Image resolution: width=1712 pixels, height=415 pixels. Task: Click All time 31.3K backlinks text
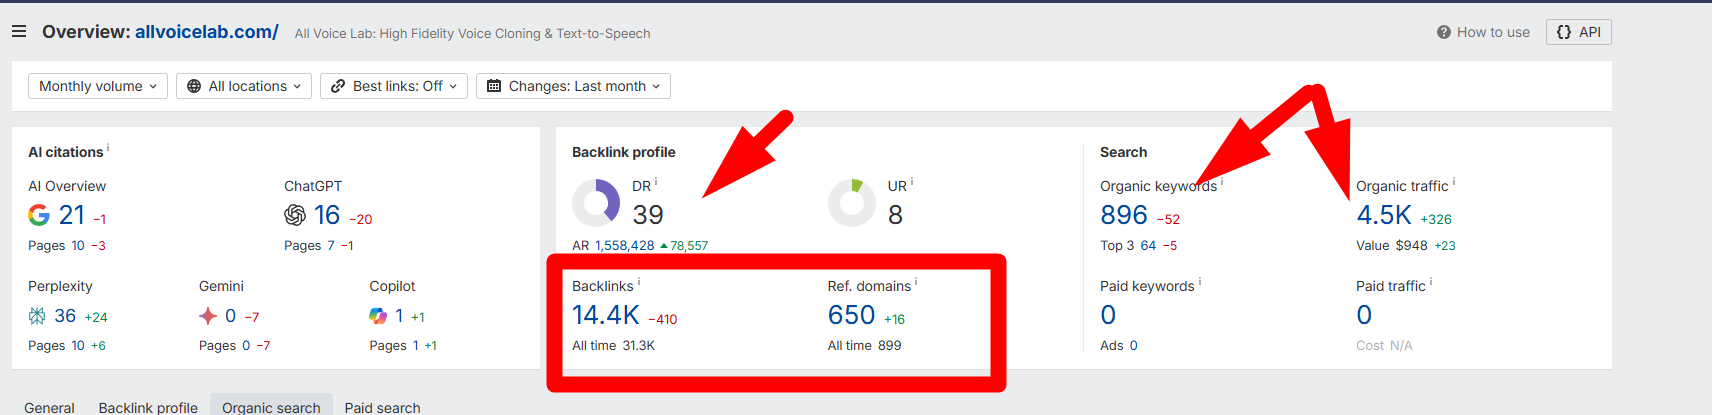(613, 345)
